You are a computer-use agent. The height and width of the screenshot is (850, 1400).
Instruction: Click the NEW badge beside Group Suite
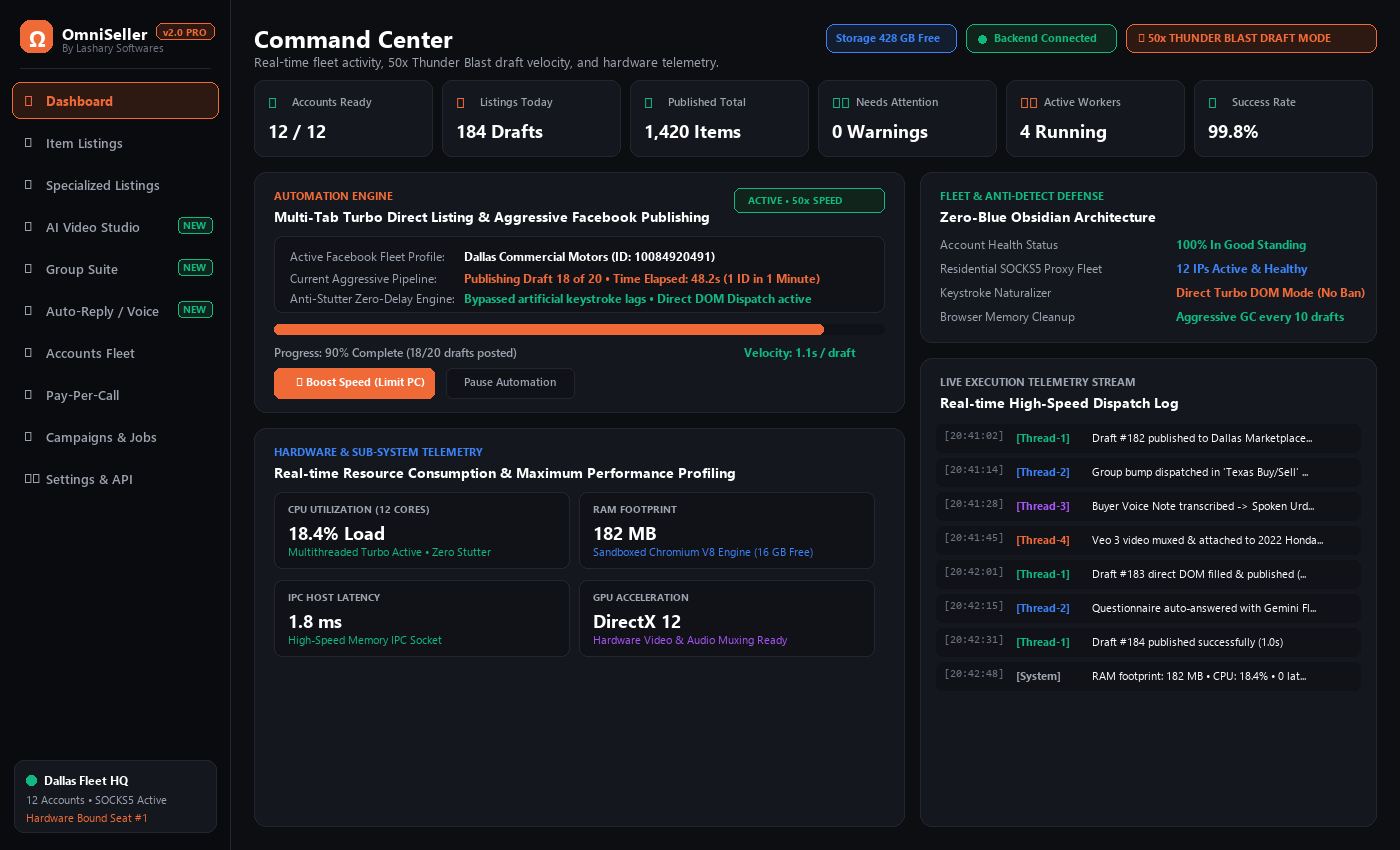[x=195, y=268]
